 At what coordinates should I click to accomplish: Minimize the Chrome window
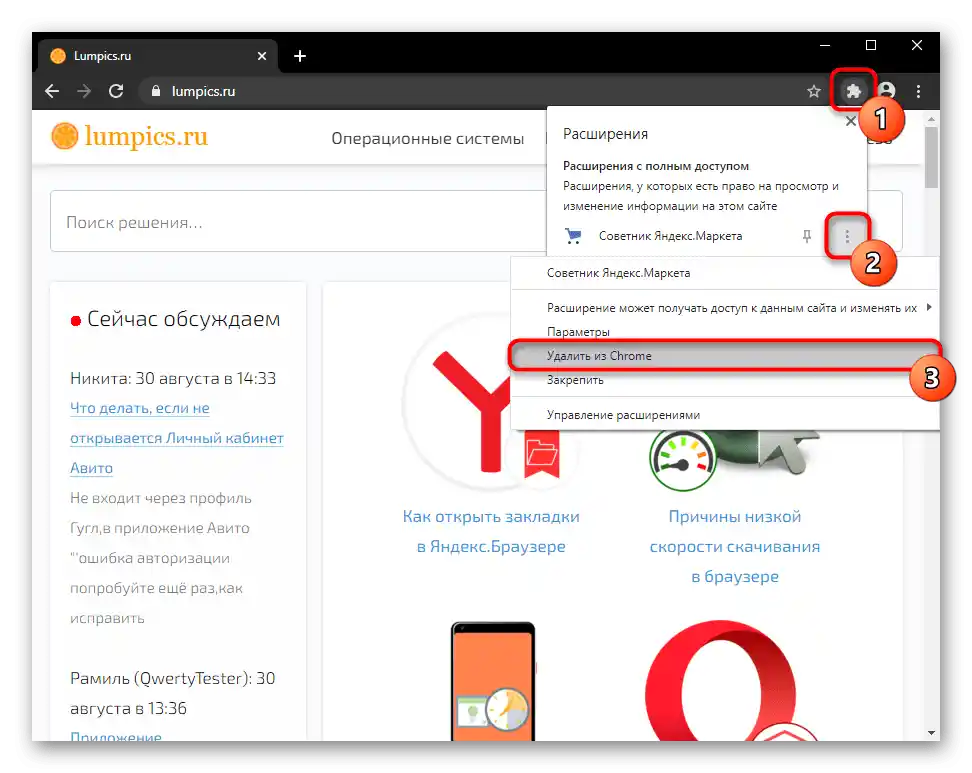tap(824, 45)
